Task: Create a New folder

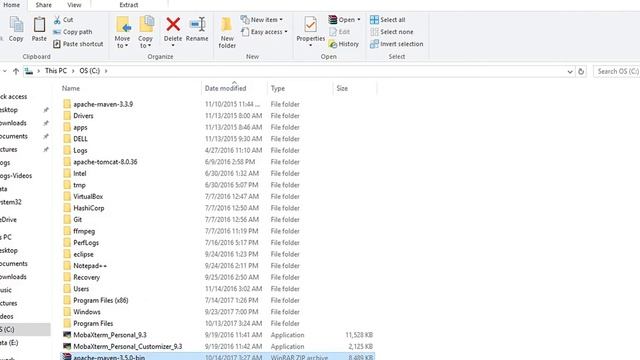Action: click(227, 33)
